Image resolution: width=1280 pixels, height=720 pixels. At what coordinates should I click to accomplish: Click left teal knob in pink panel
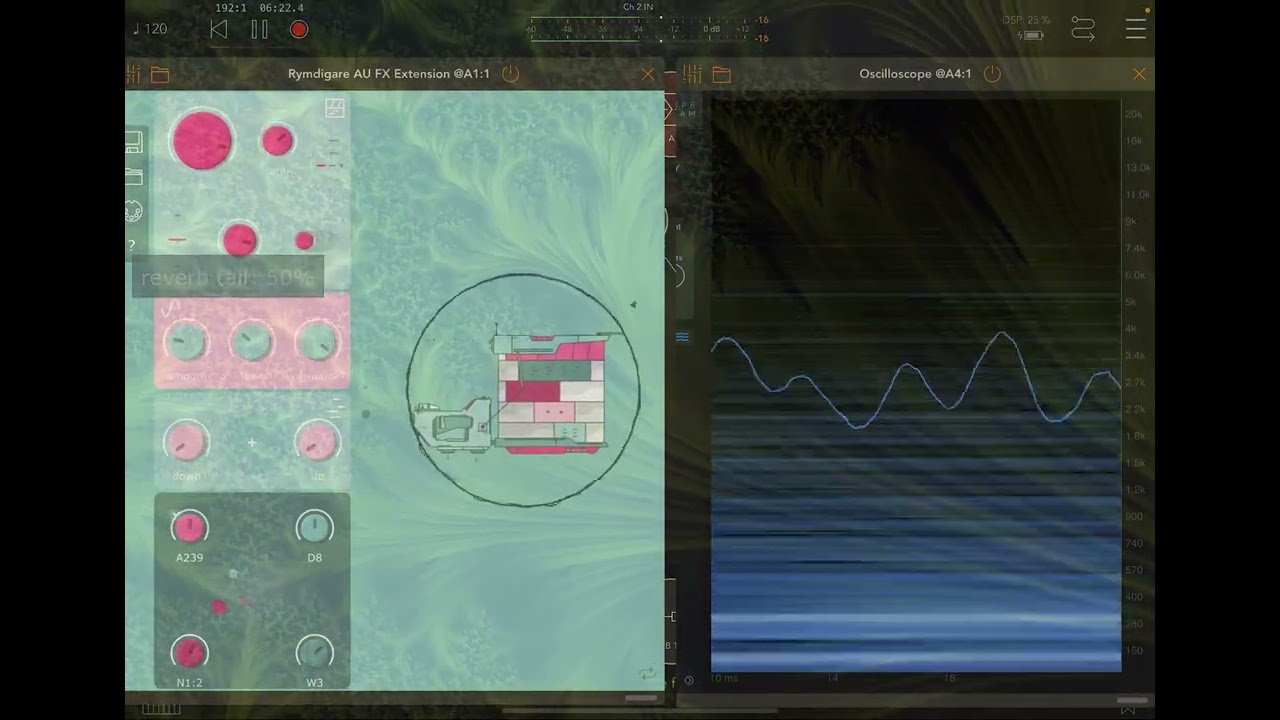185,343
